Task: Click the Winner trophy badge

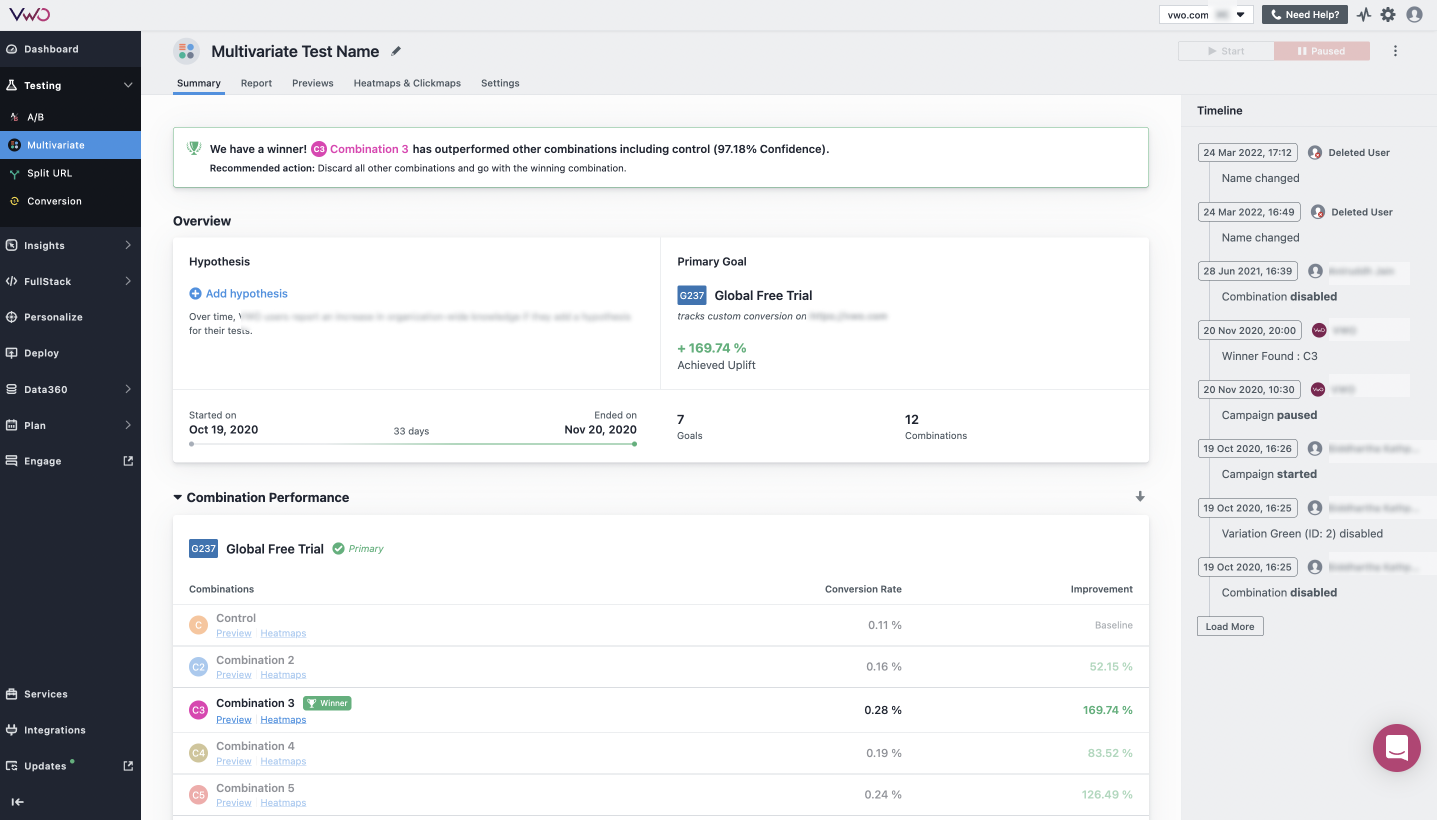Action: point(327,703)
